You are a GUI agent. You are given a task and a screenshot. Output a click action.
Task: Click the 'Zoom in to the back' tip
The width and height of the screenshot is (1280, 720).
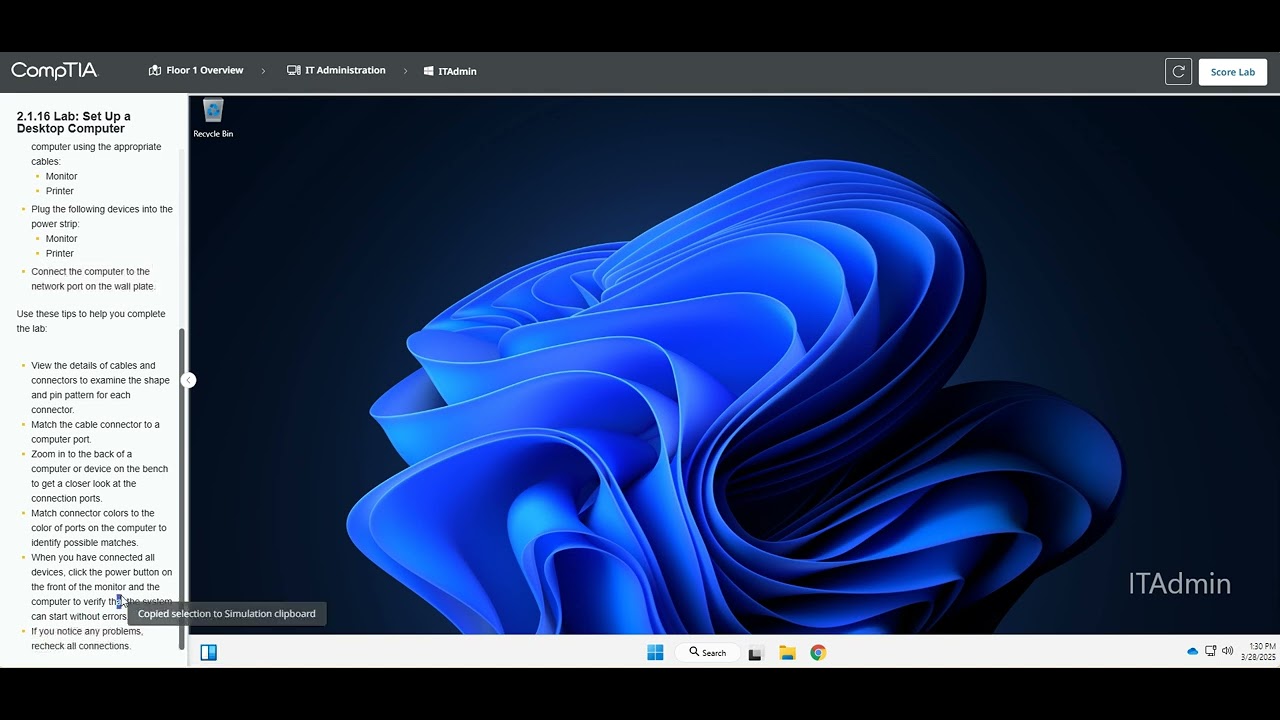(99, 476)
